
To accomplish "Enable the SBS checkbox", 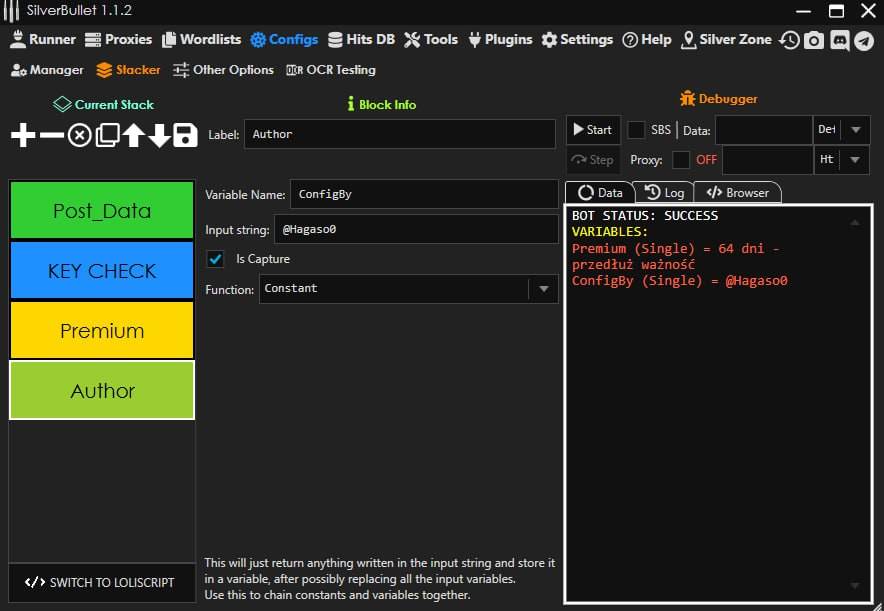I will tap(636, 130).
